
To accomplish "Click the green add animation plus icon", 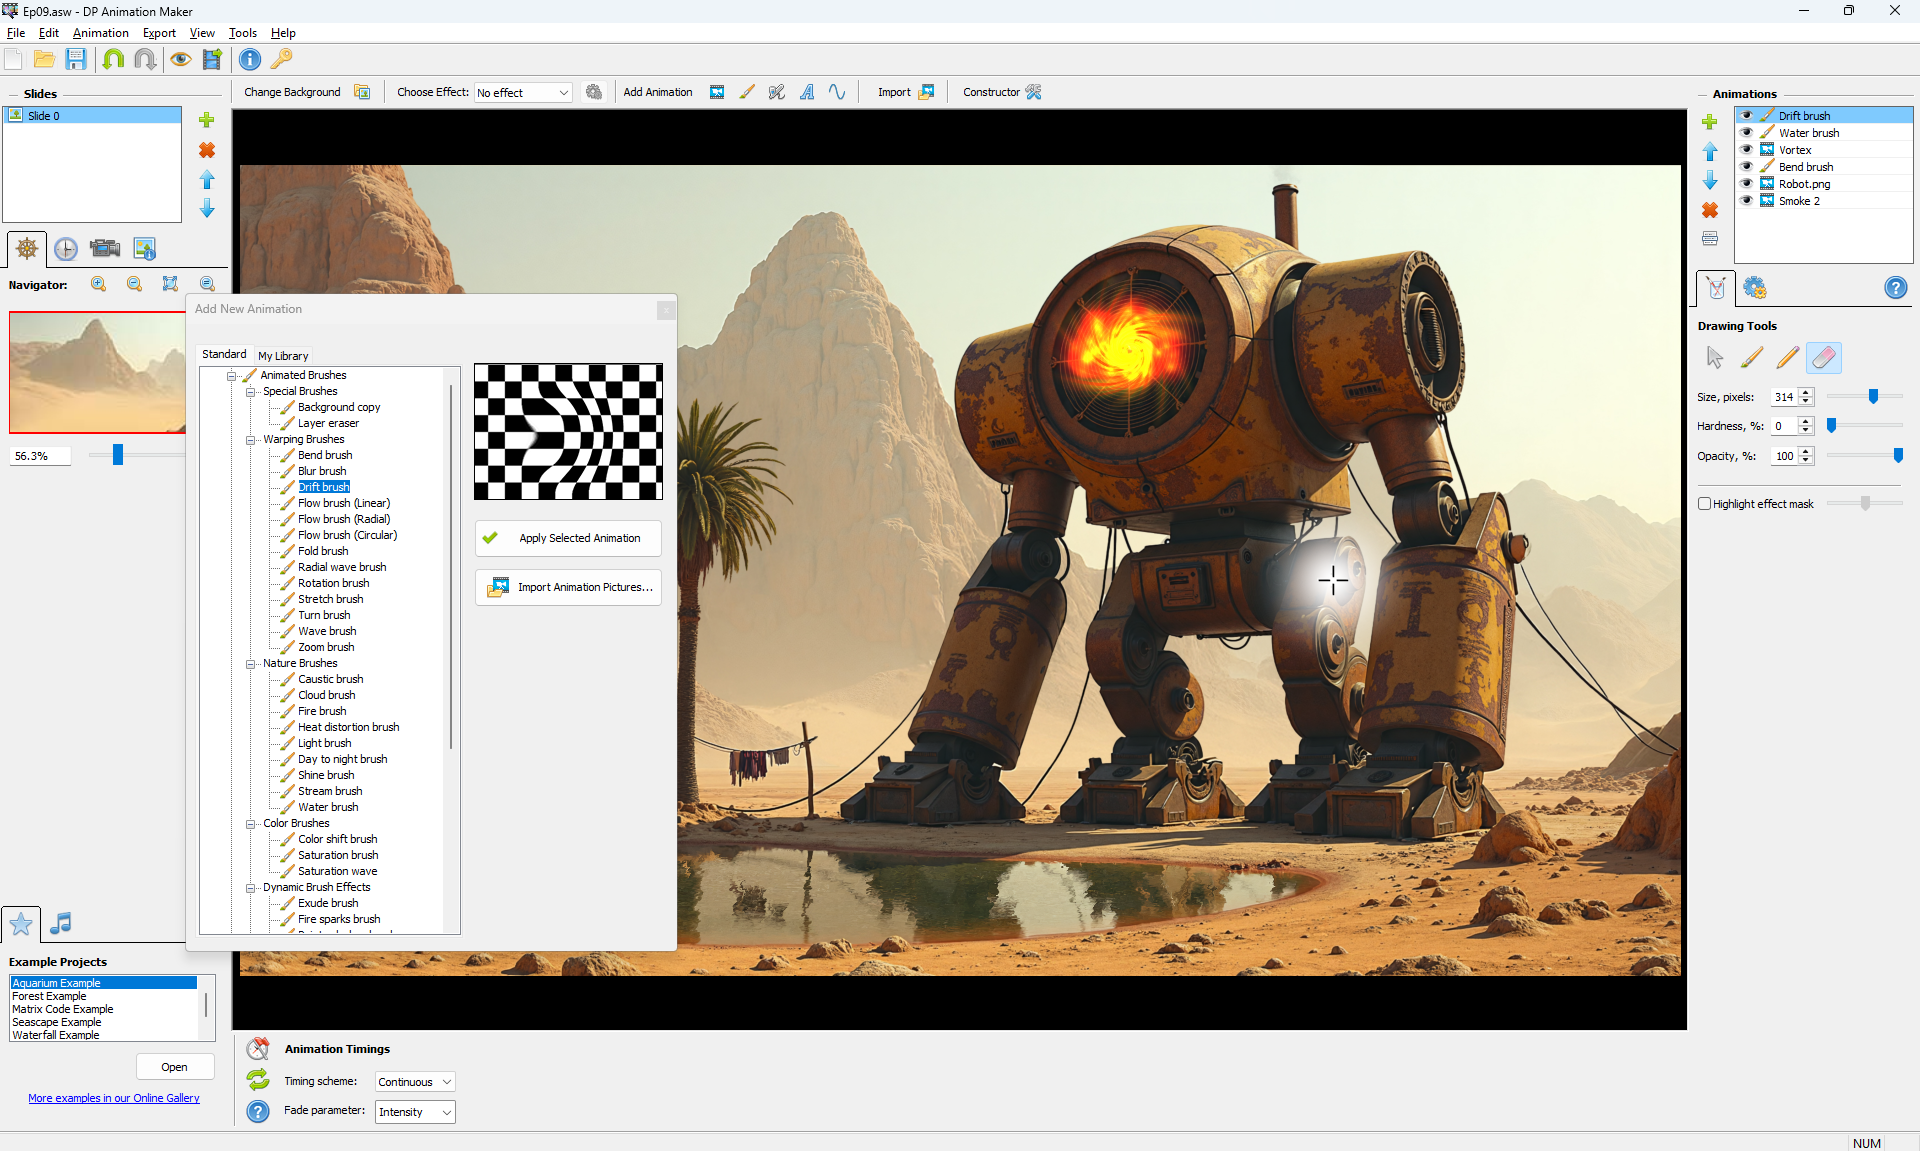I will tap(1710, 122).
